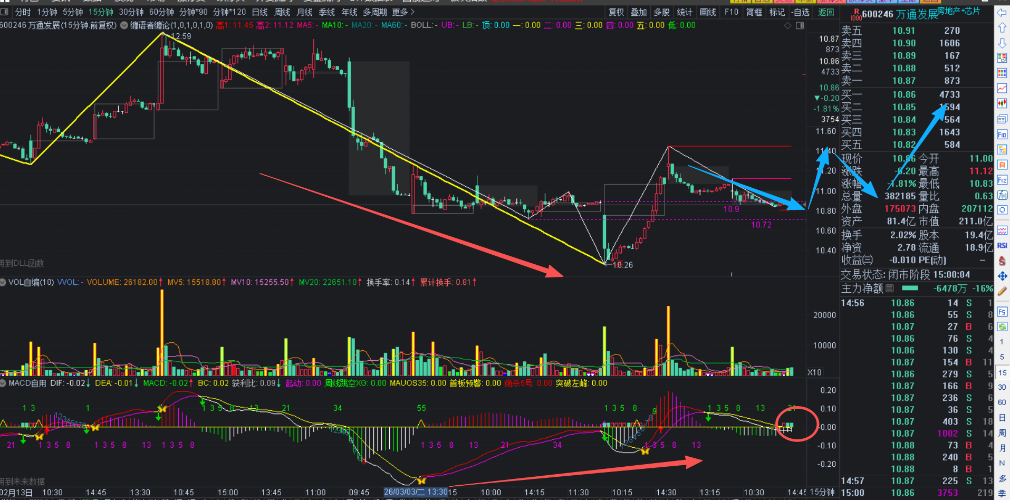Remove stock from watchlist via -自选

(800, 12)
